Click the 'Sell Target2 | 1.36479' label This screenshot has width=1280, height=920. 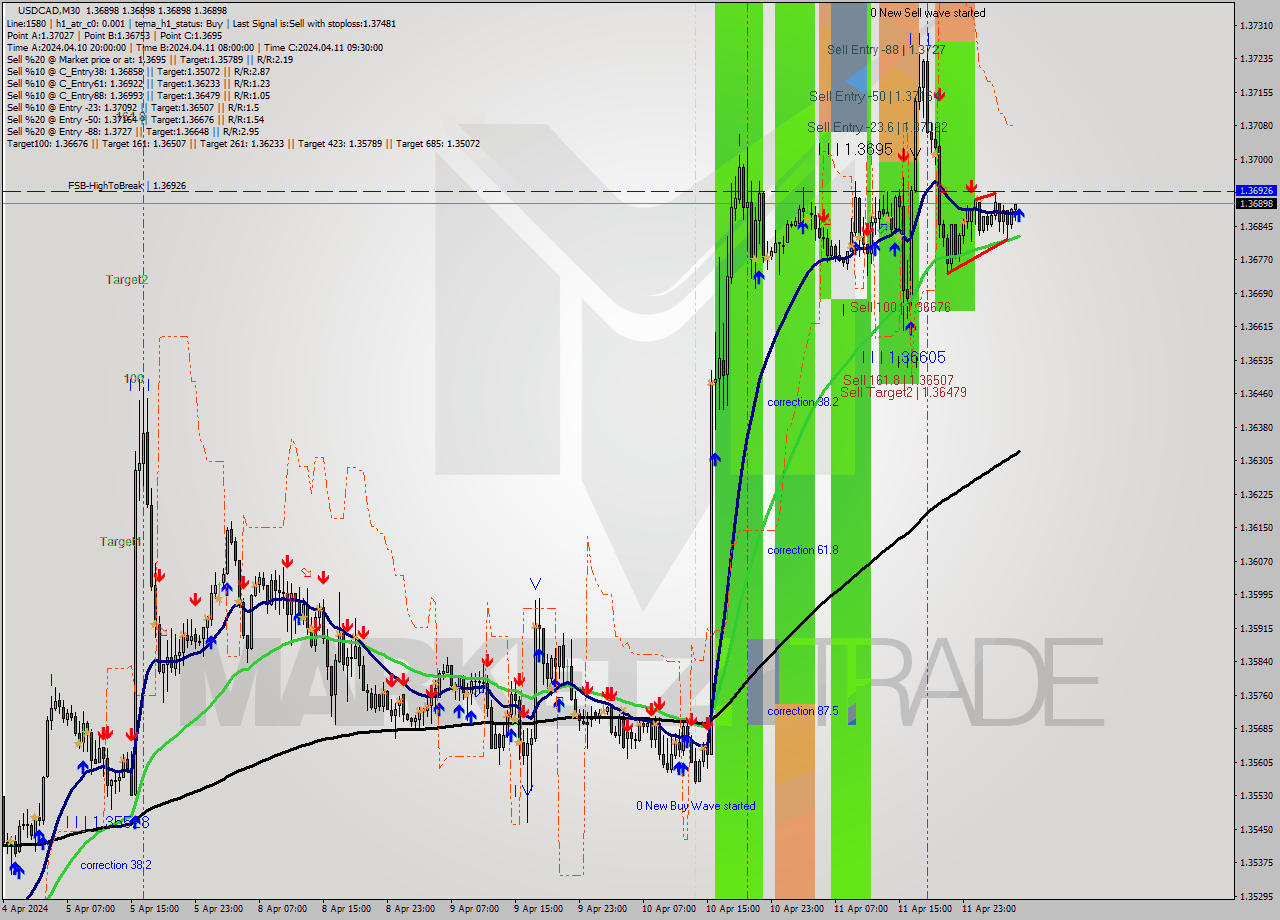pyautogui.click(x=903, y=392)
